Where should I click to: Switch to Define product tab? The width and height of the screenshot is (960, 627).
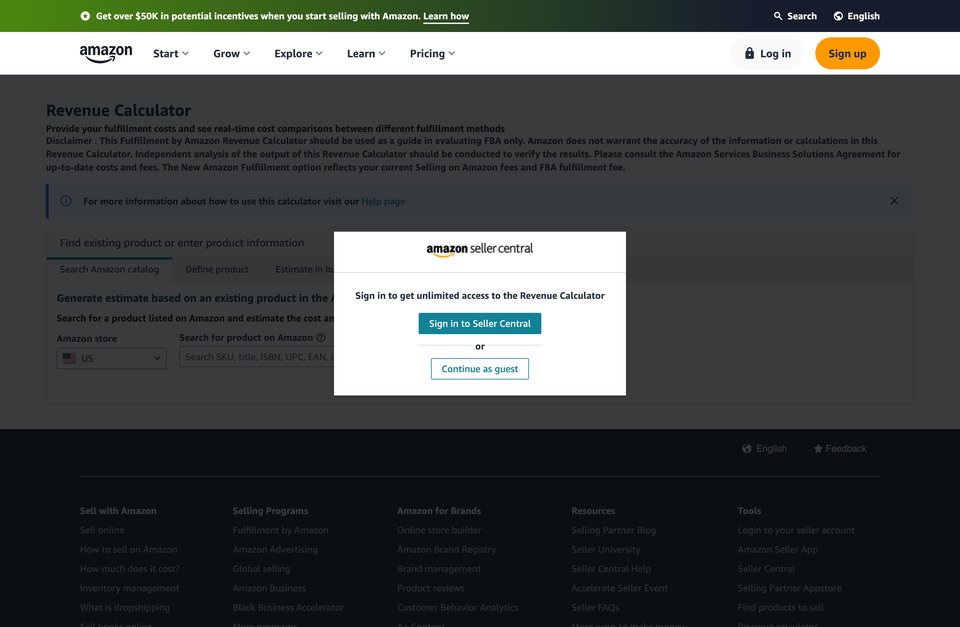(217, 269)
